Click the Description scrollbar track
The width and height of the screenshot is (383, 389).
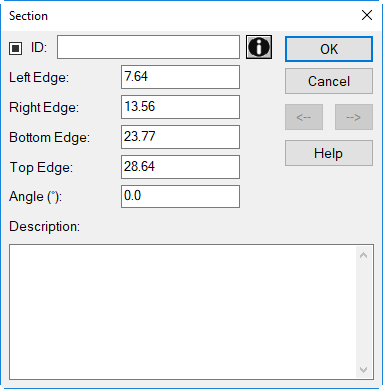(364, 312)
